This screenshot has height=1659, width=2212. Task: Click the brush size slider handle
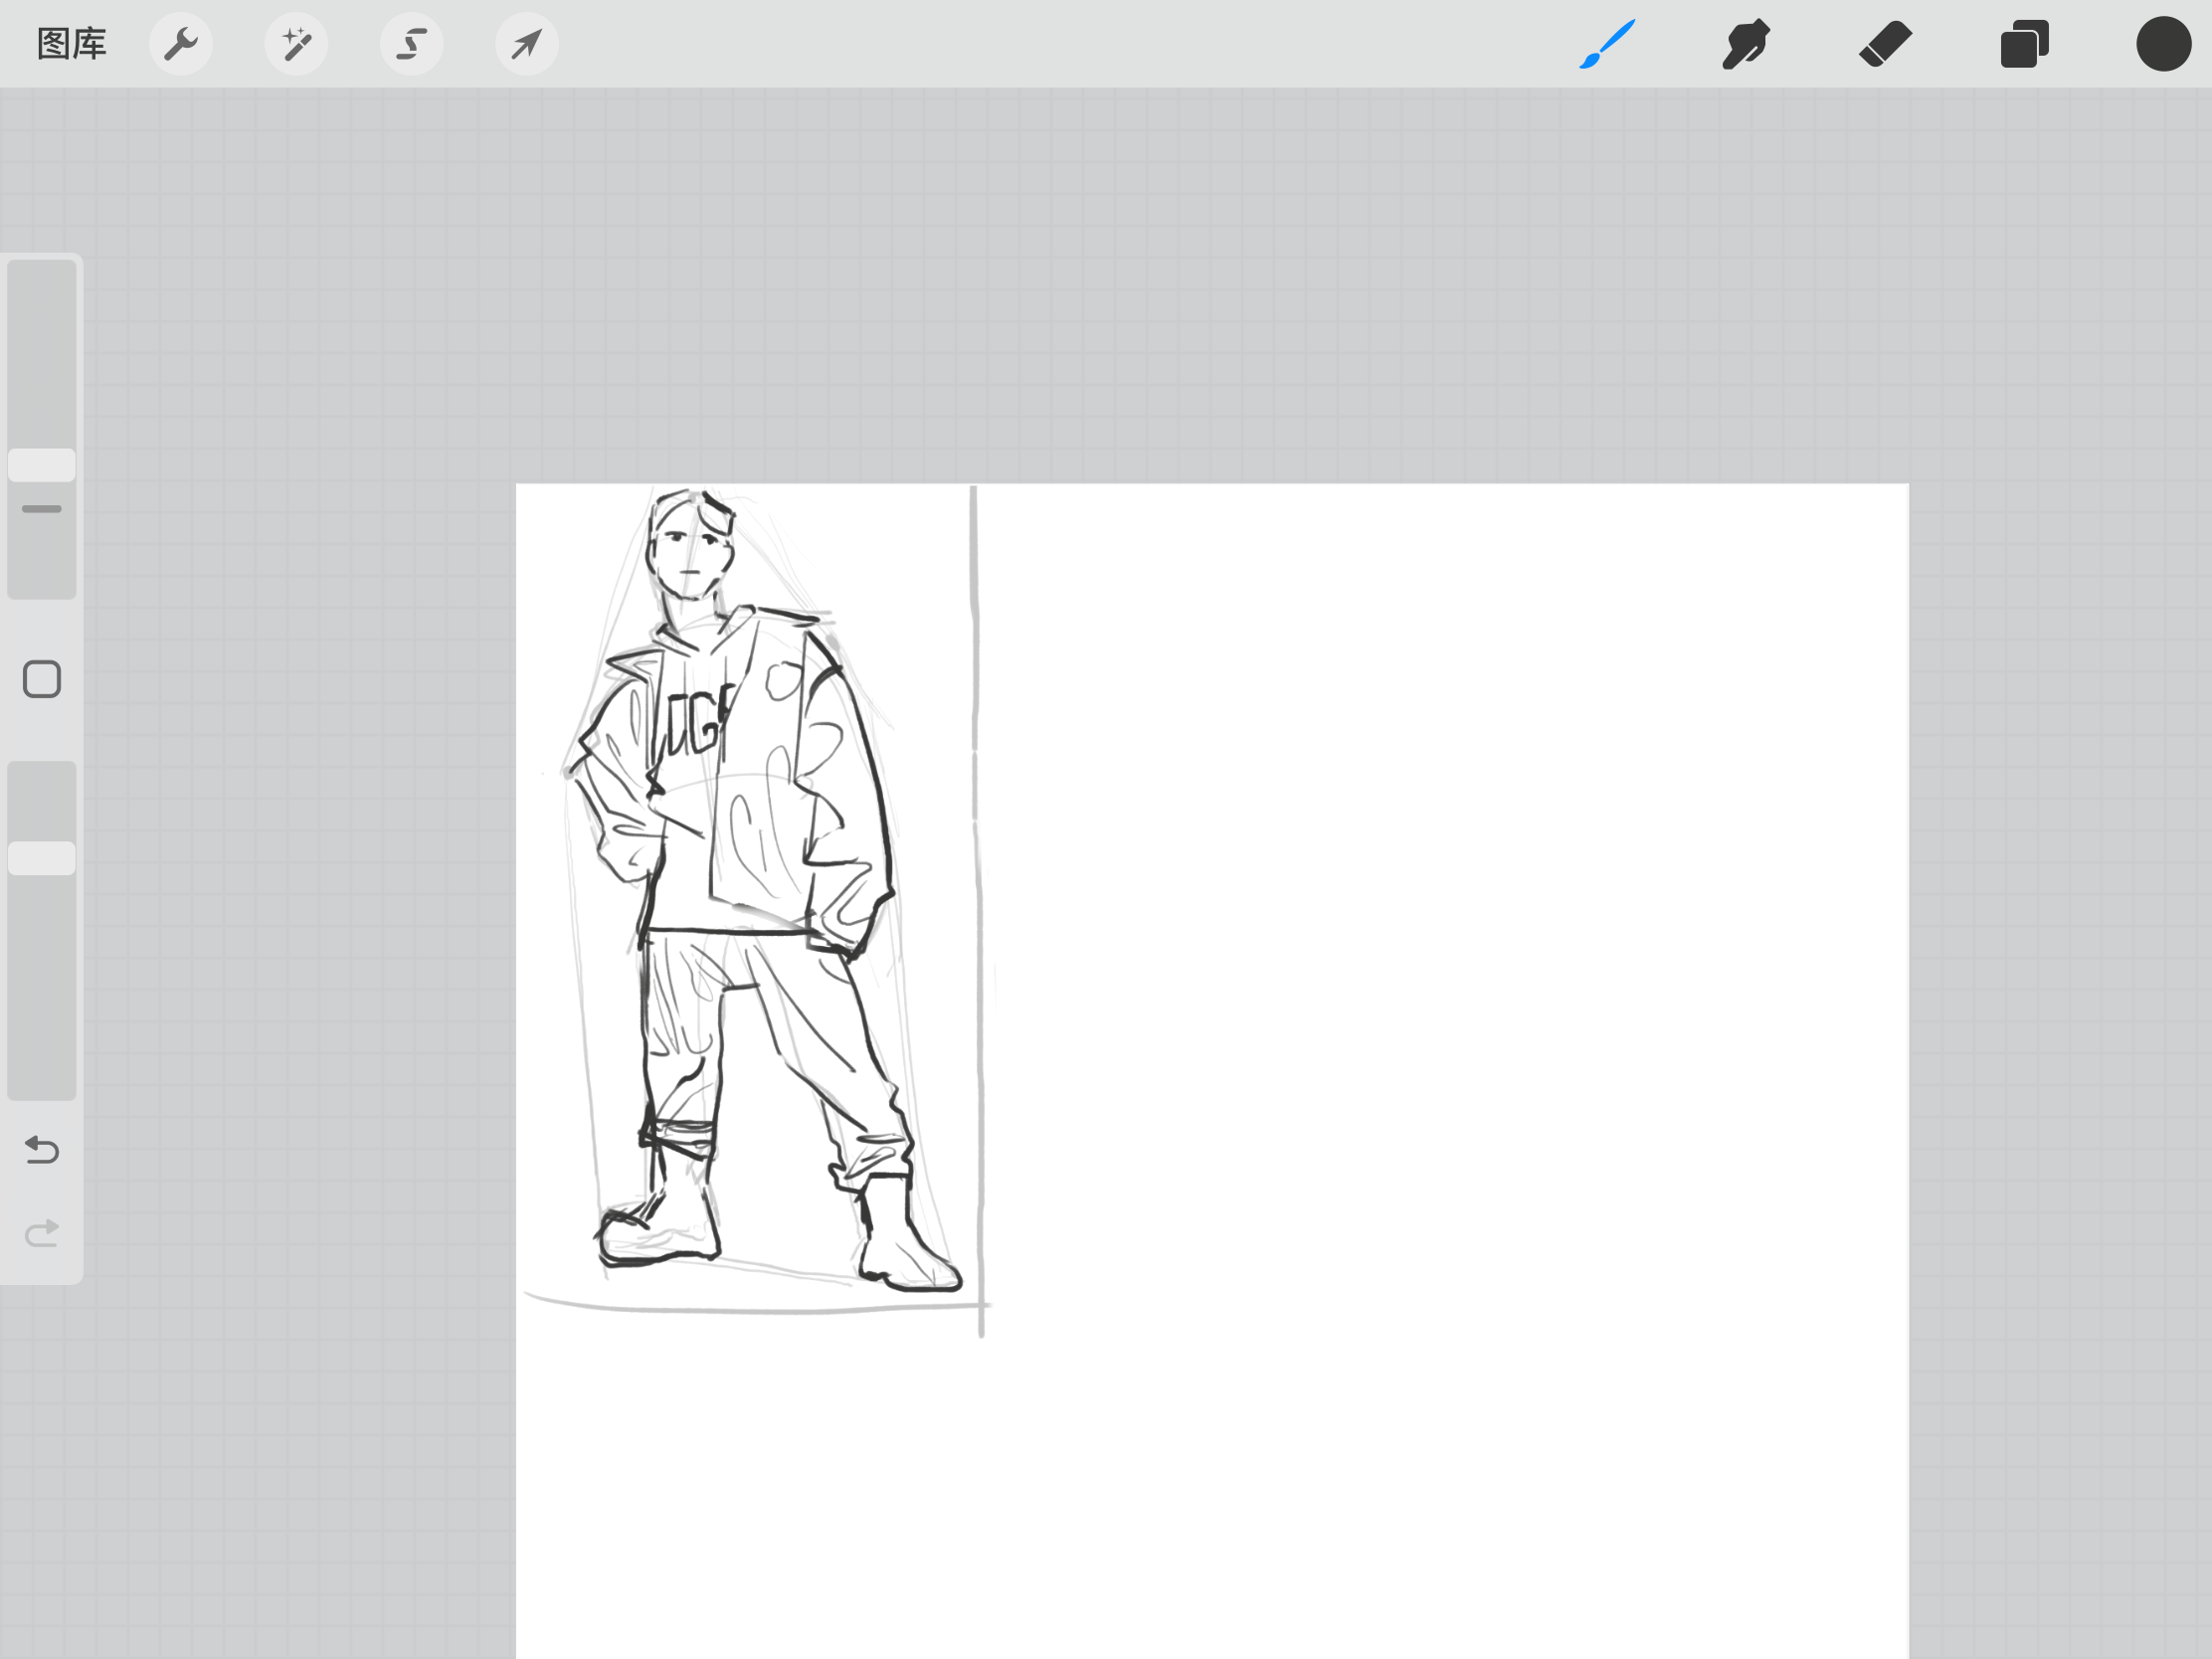click(42, 465)
